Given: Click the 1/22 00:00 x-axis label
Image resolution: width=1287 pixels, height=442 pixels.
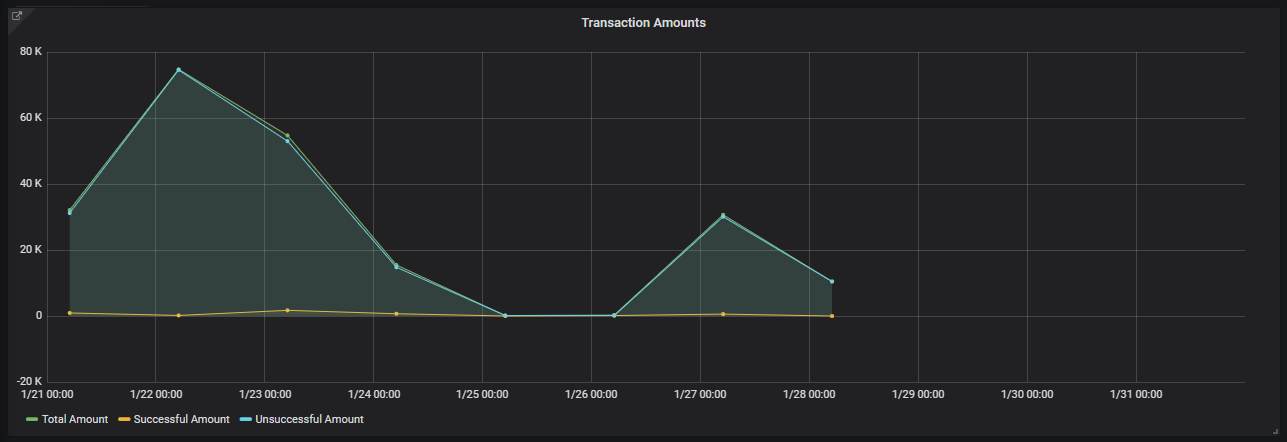Looking at the screenshot, I should point(155,395).
